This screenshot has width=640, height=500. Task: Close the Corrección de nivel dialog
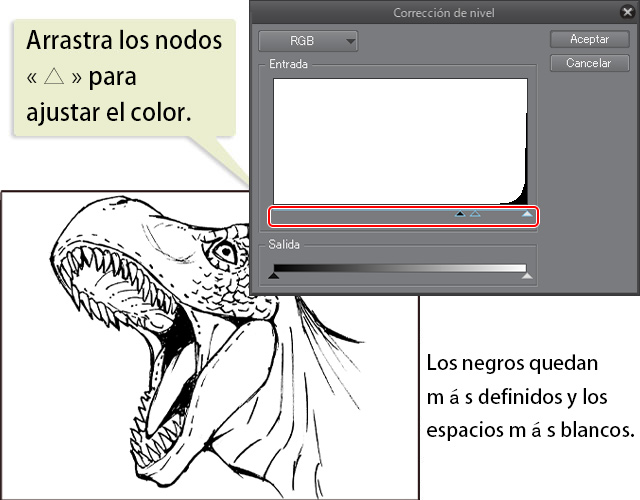coord(626,13)
